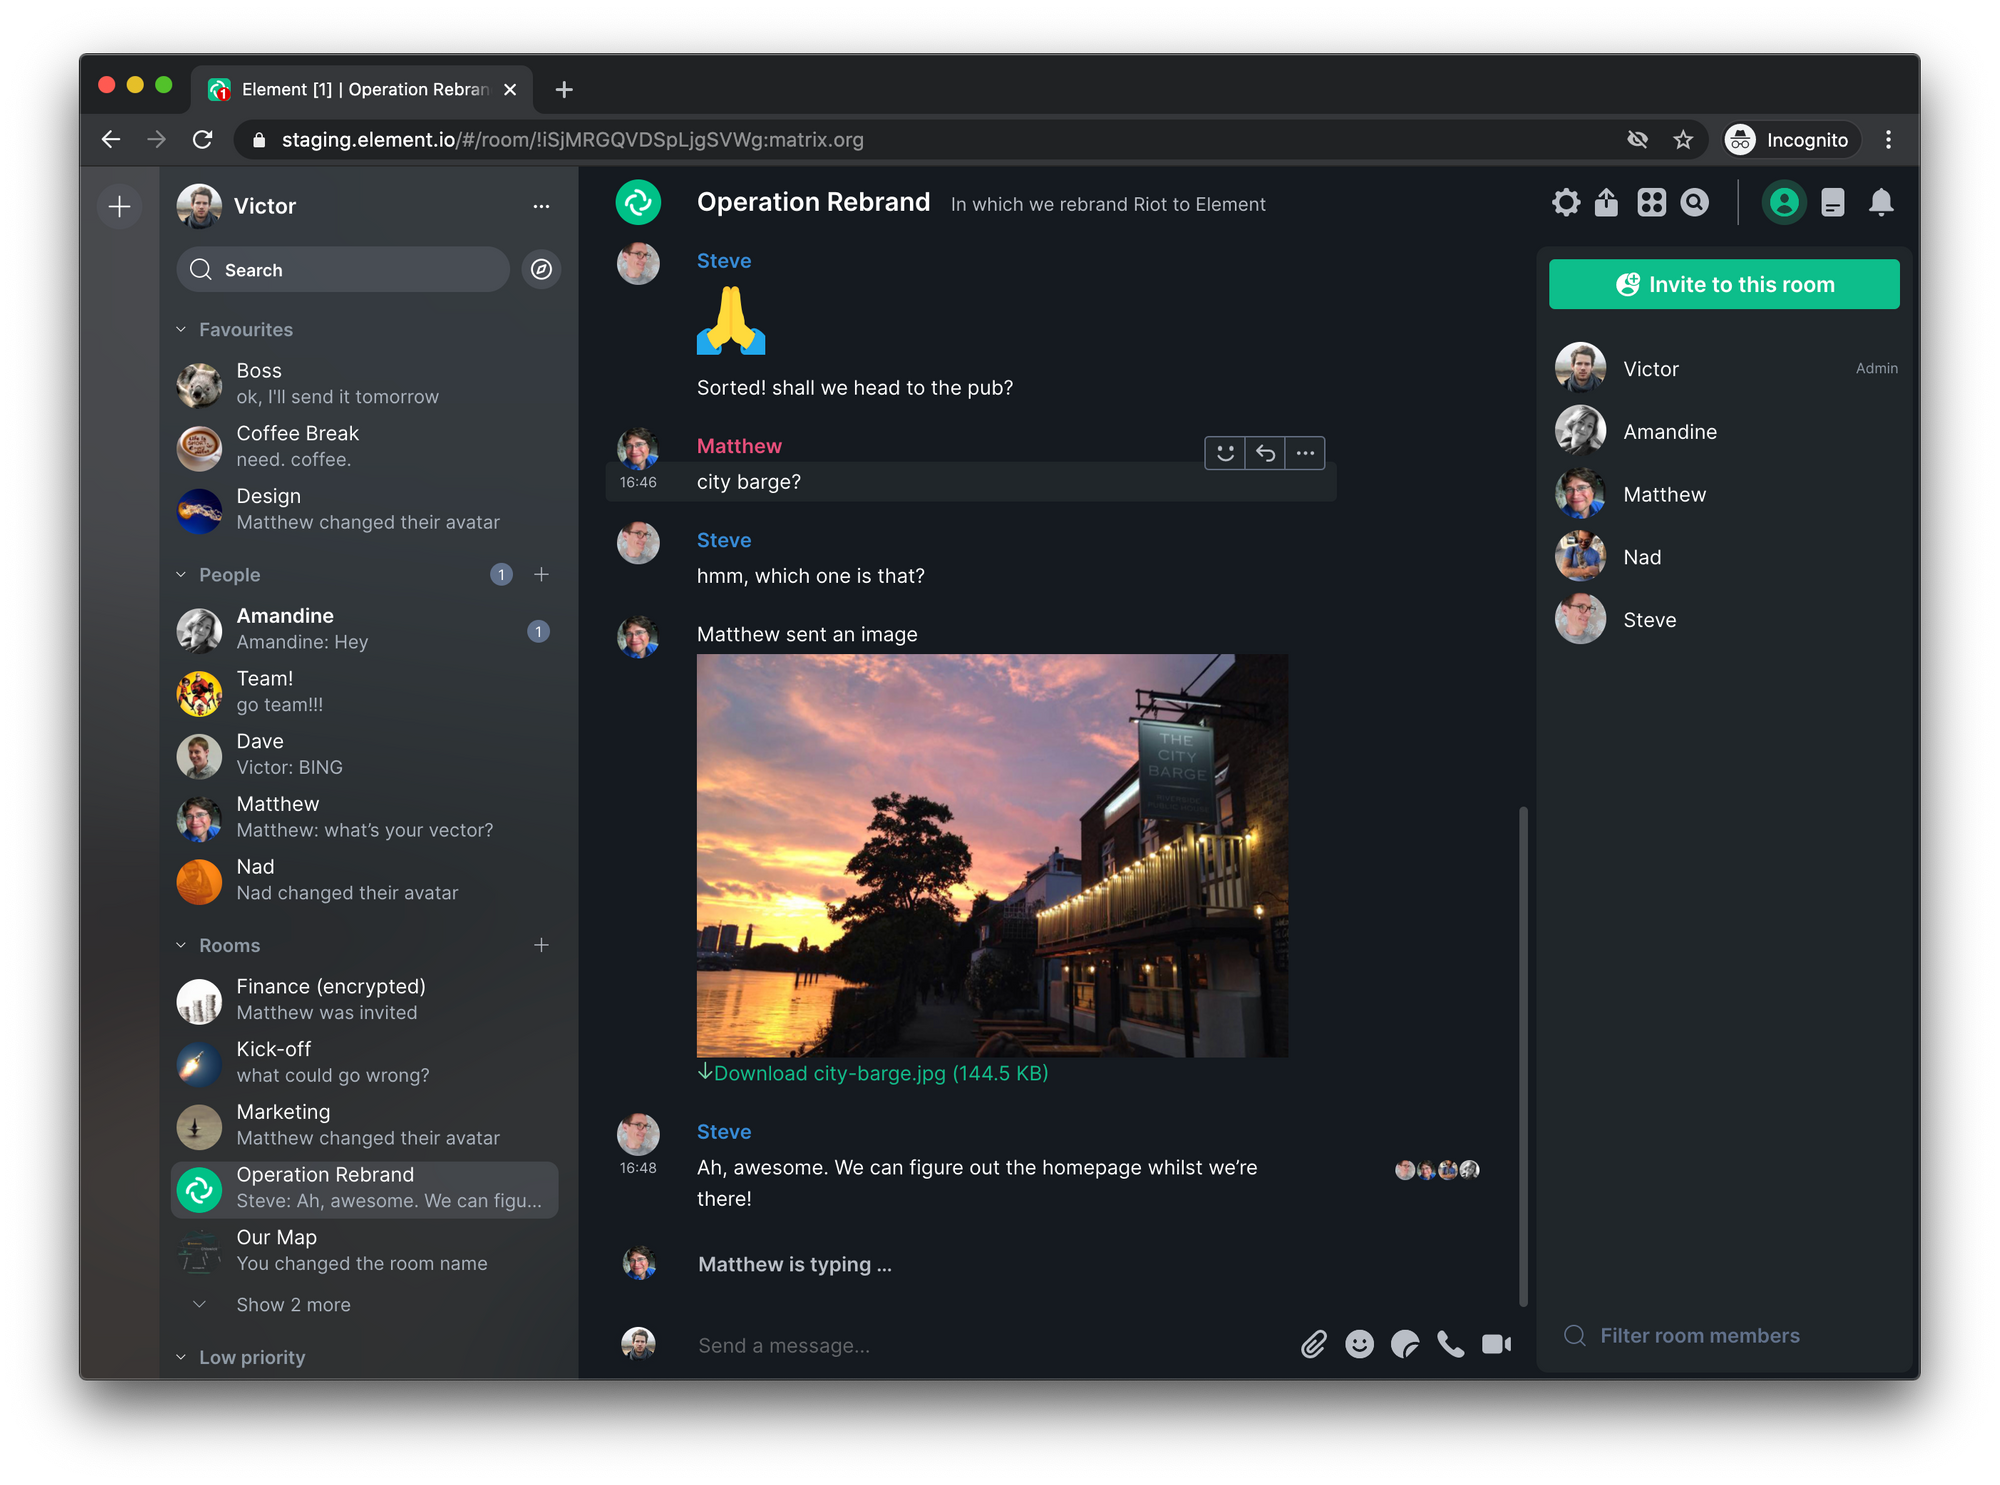Download city-barge.jpg image link
Screen dimensions: 2000x1485
click(x=874, y=1073)
